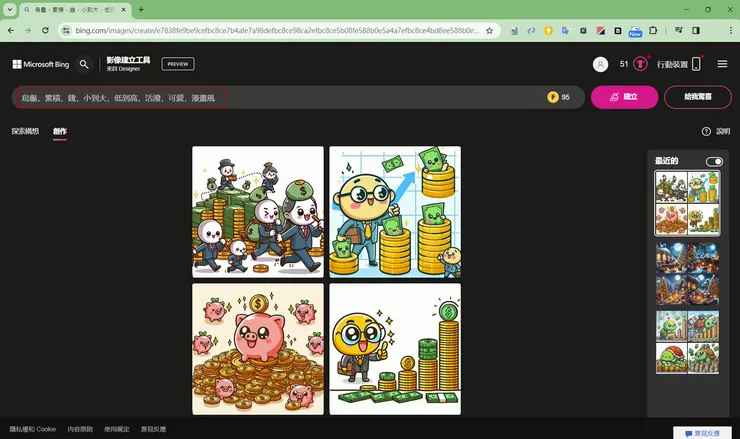Click the Bing search magnifier icon
740x439 pixels.
84,64
